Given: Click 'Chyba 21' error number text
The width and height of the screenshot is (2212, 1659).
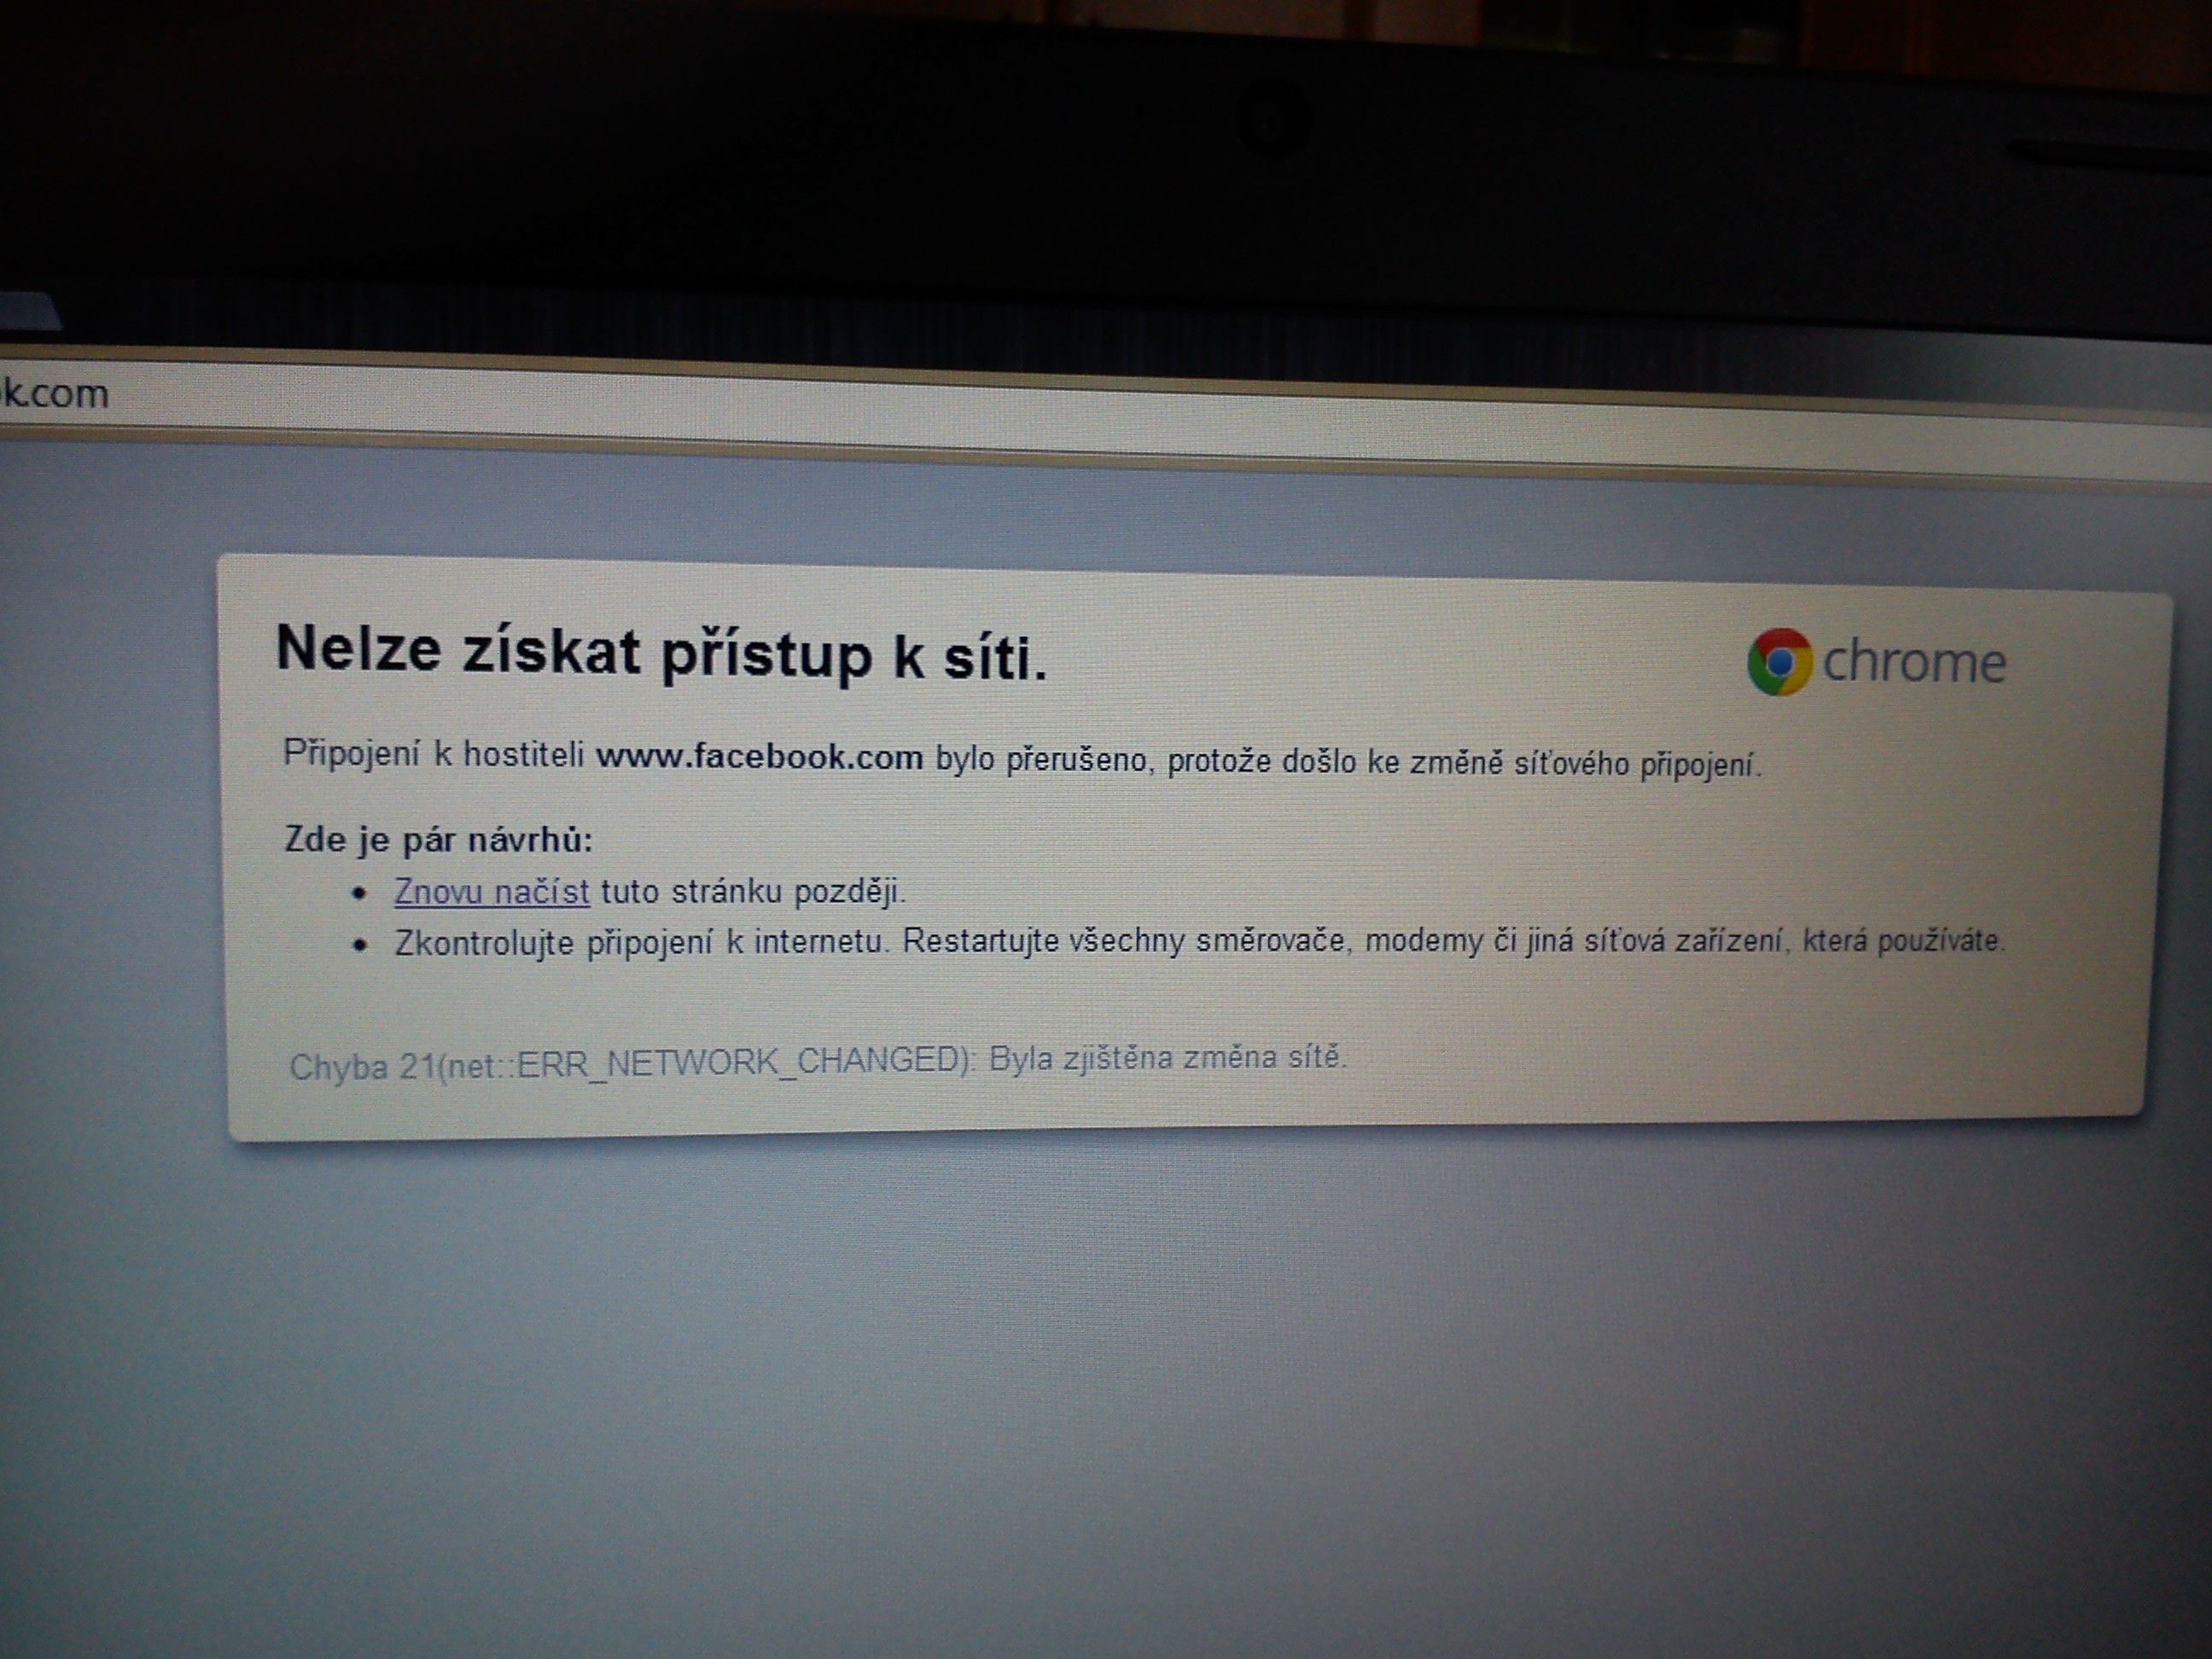Looking at the screenshot, I should coord(362,1067).
